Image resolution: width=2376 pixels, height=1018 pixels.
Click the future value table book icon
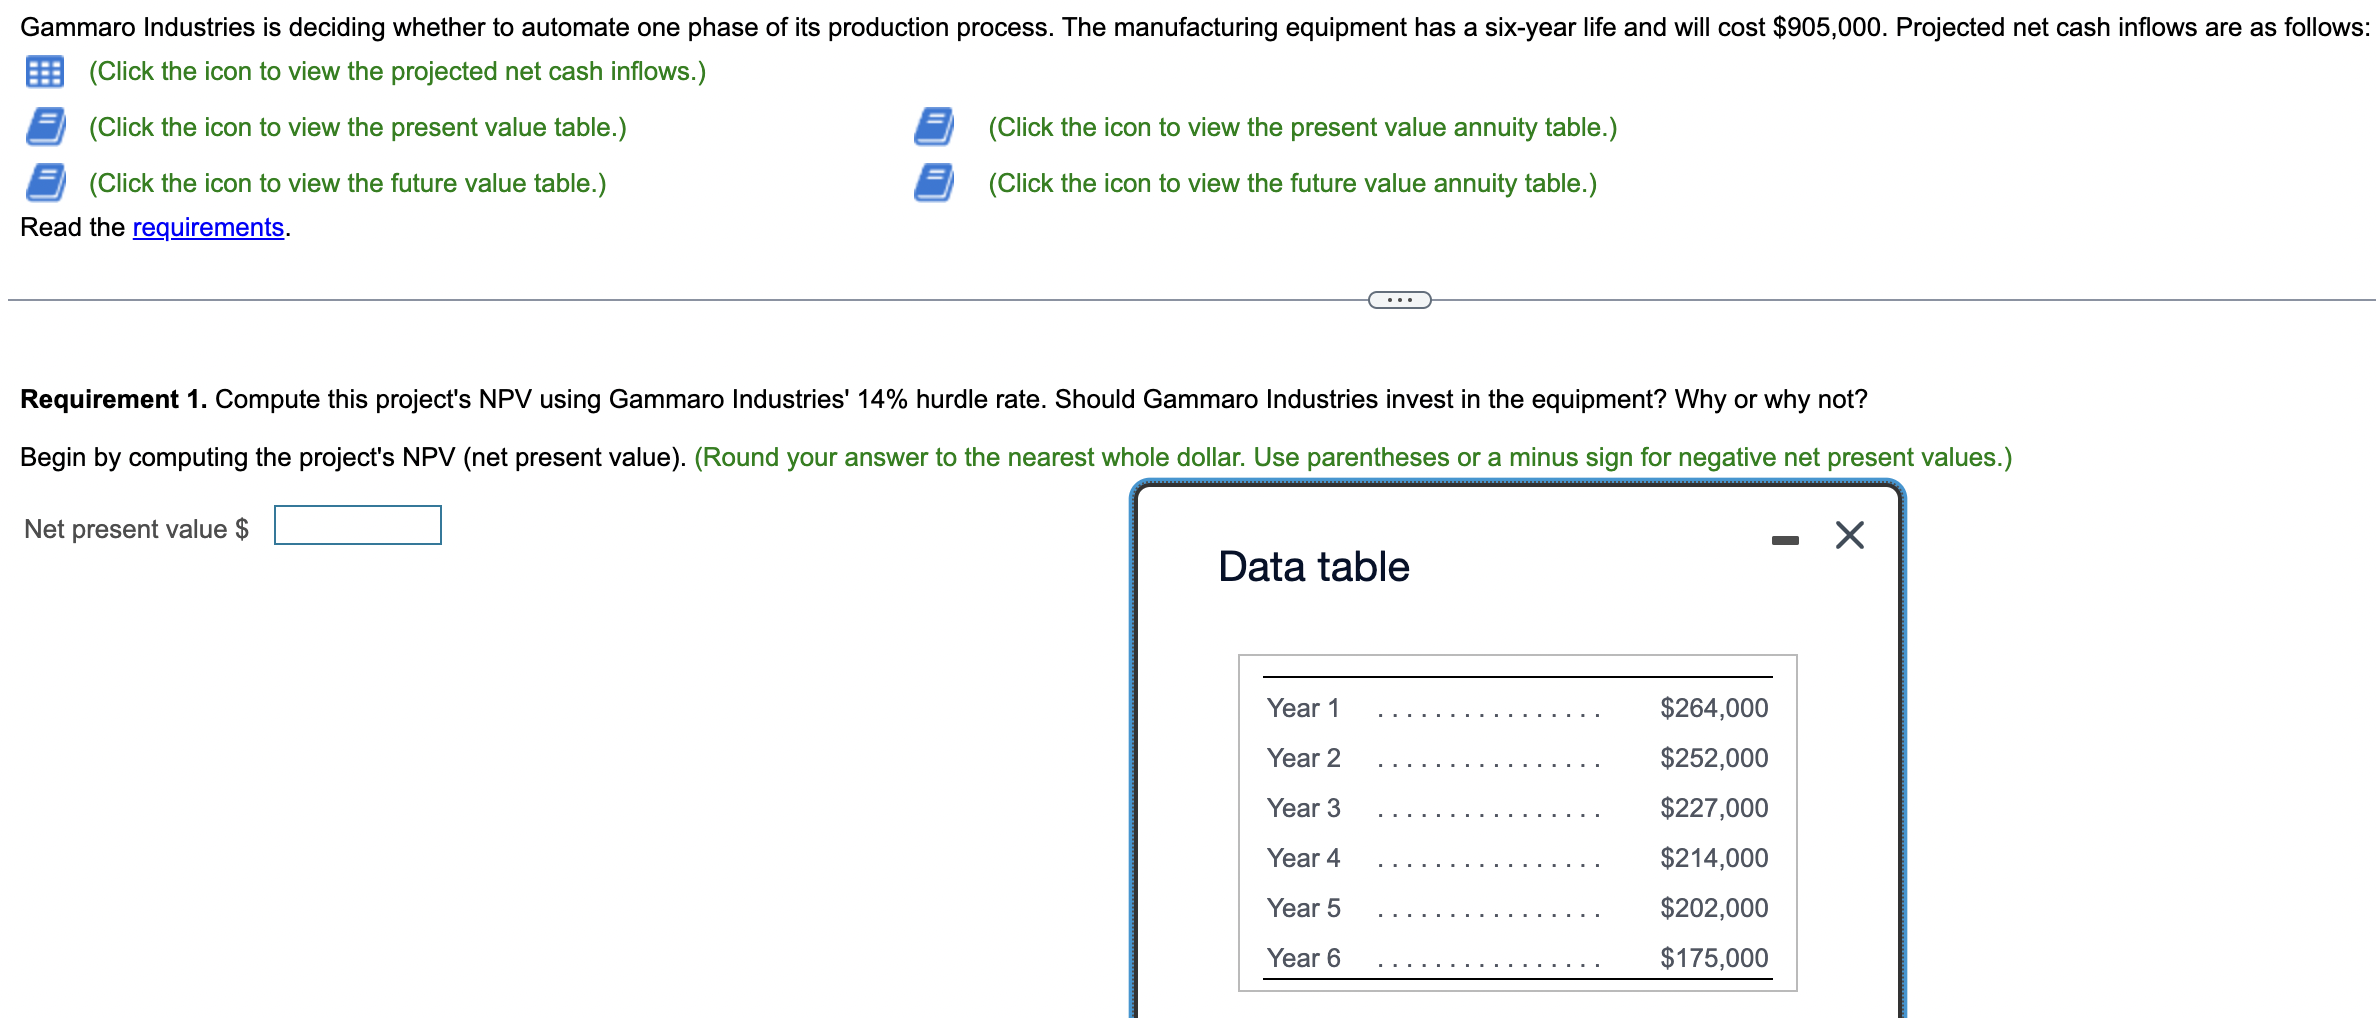pos(44,182)
